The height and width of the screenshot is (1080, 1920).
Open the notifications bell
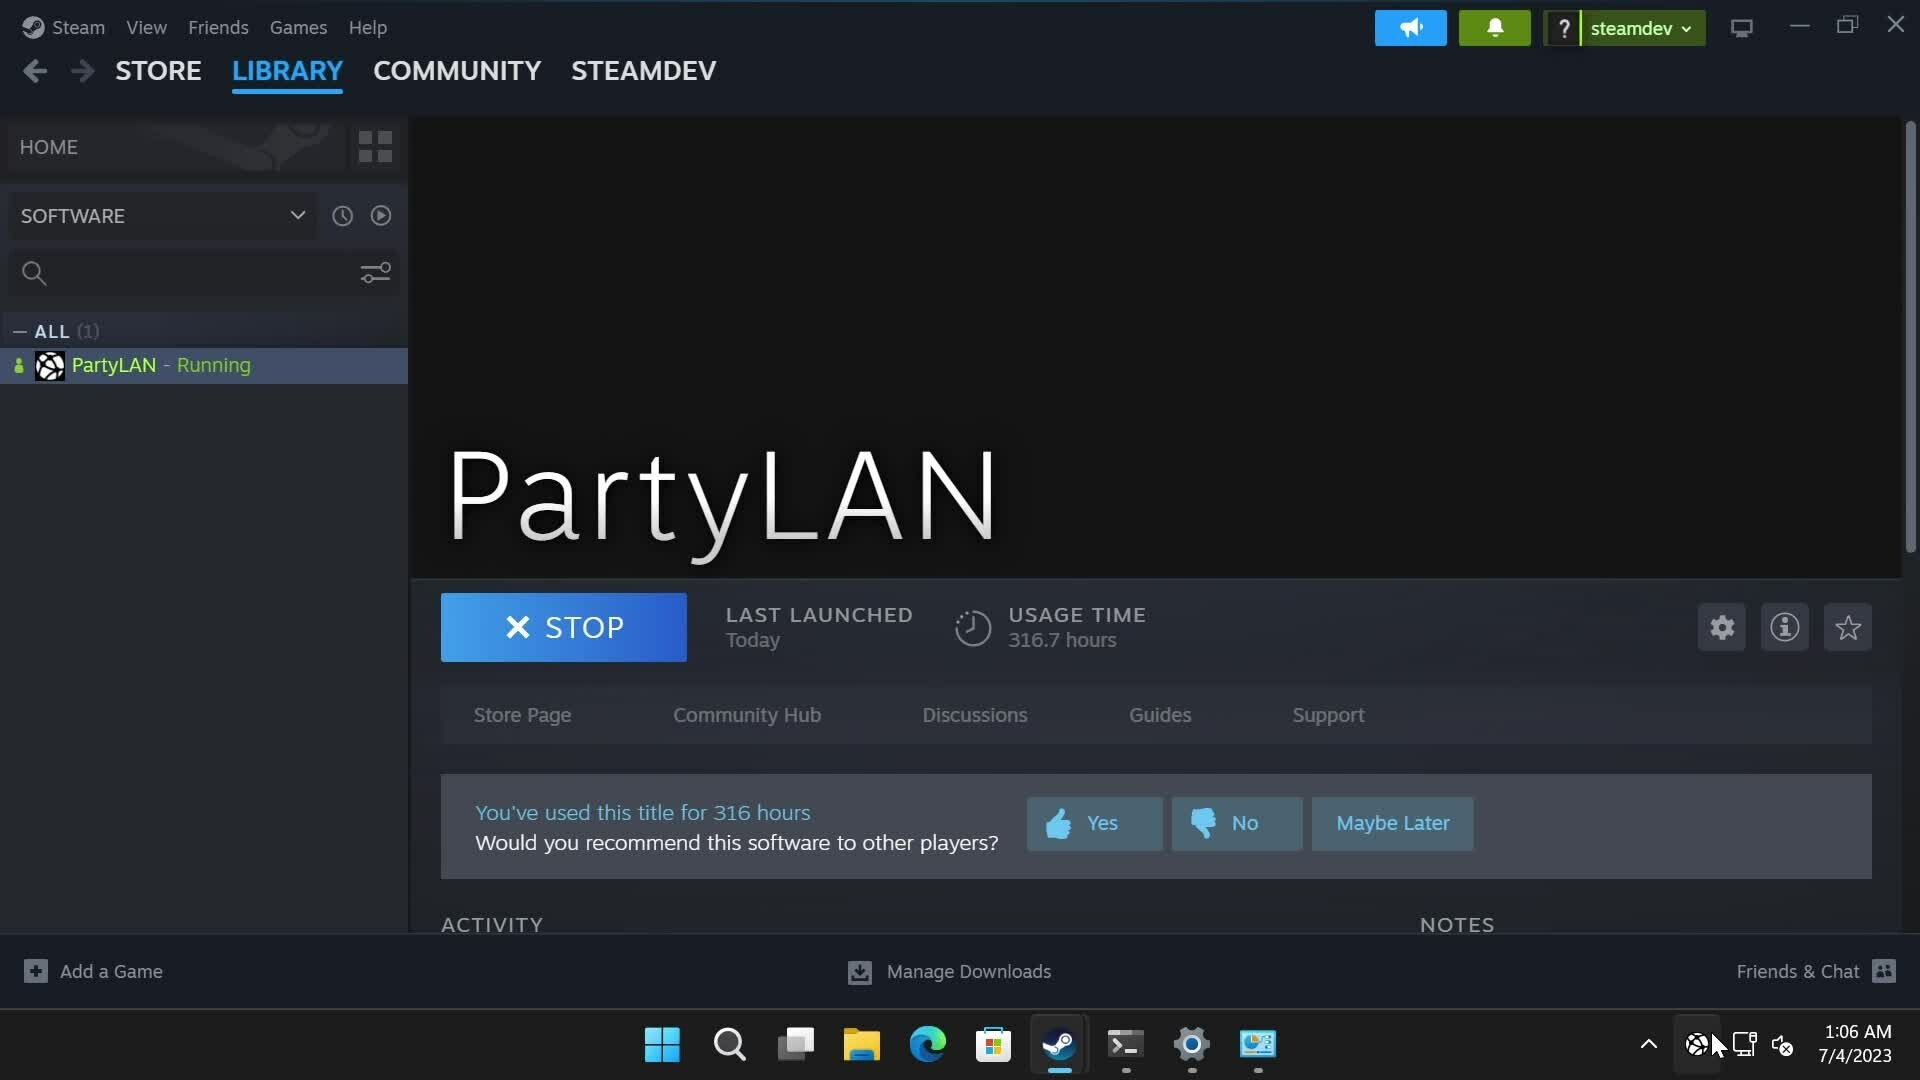click(x=1494, y=28)
